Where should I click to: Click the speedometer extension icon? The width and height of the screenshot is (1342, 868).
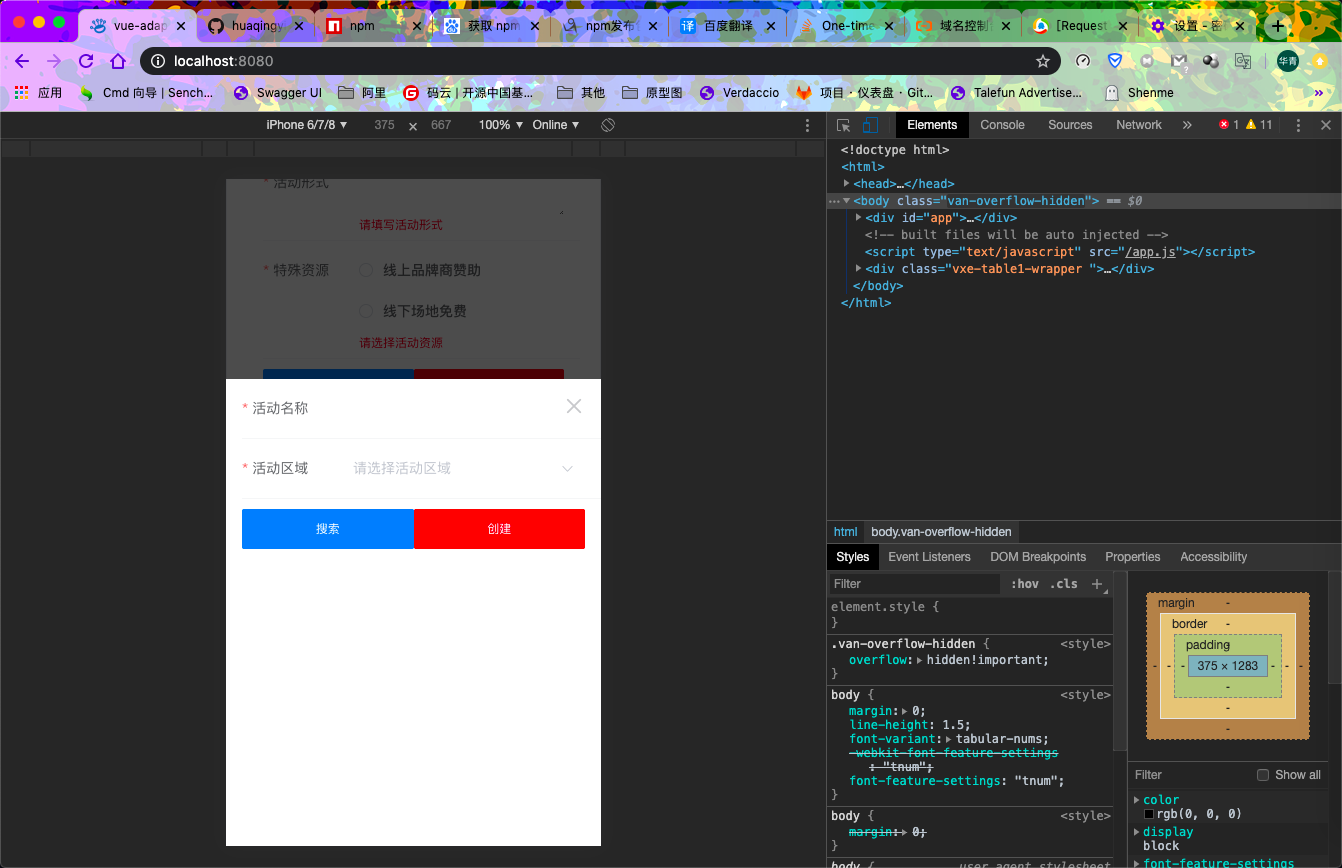[x=1083, y=61]
